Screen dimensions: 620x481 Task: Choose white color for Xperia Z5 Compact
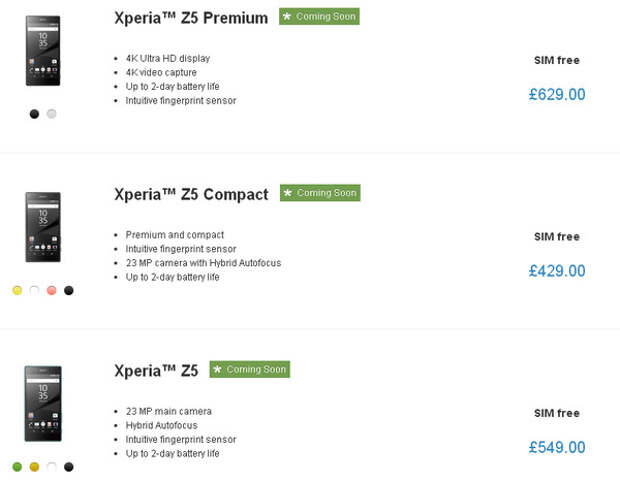(34, 290)
